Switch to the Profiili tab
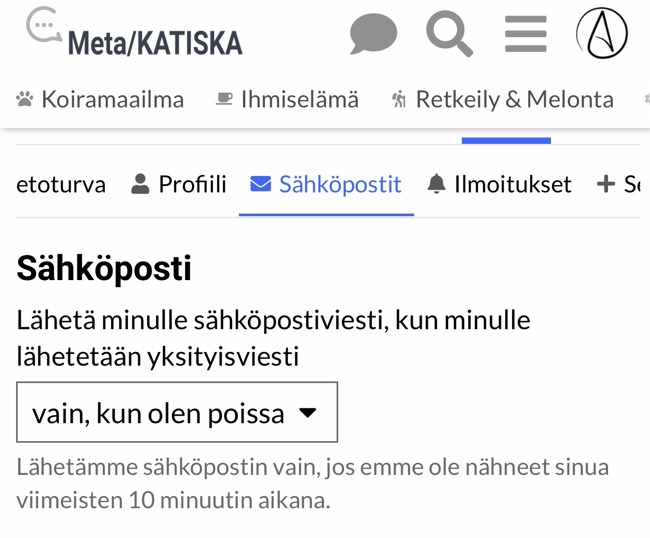650x538 pixels. pos(192,184)
